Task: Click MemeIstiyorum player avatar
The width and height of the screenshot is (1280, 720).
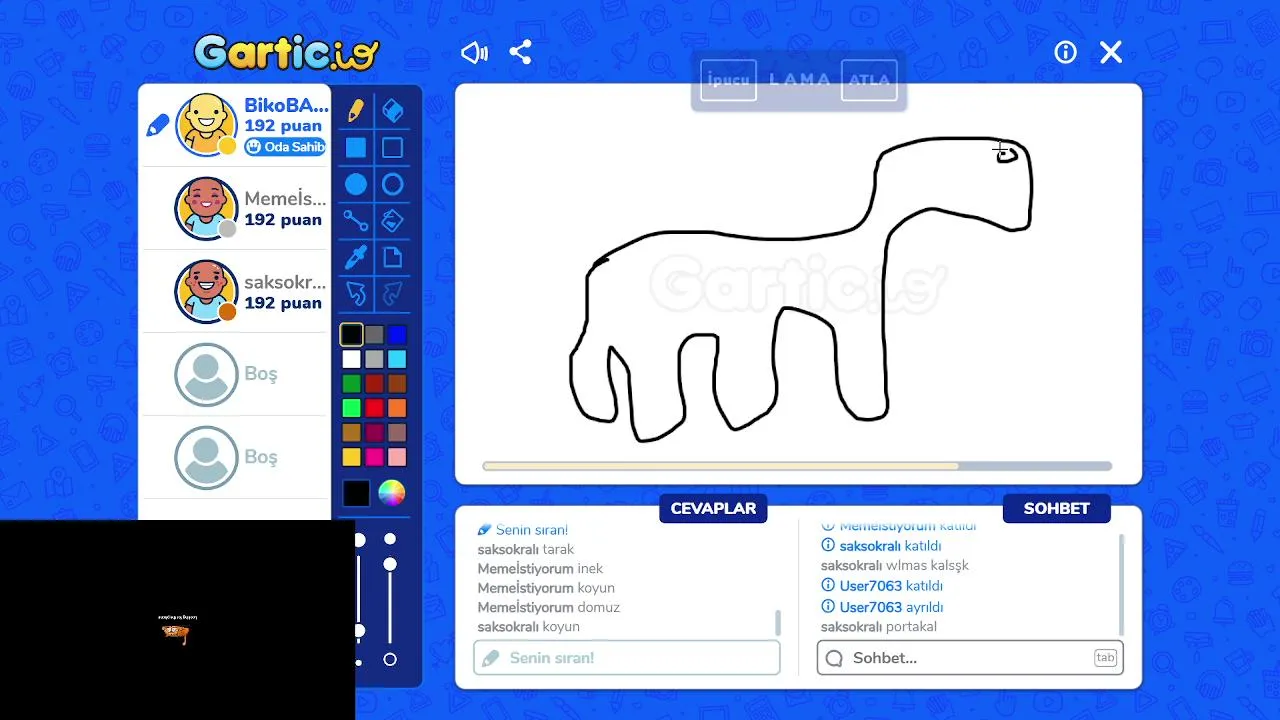Action: (206, 208)
